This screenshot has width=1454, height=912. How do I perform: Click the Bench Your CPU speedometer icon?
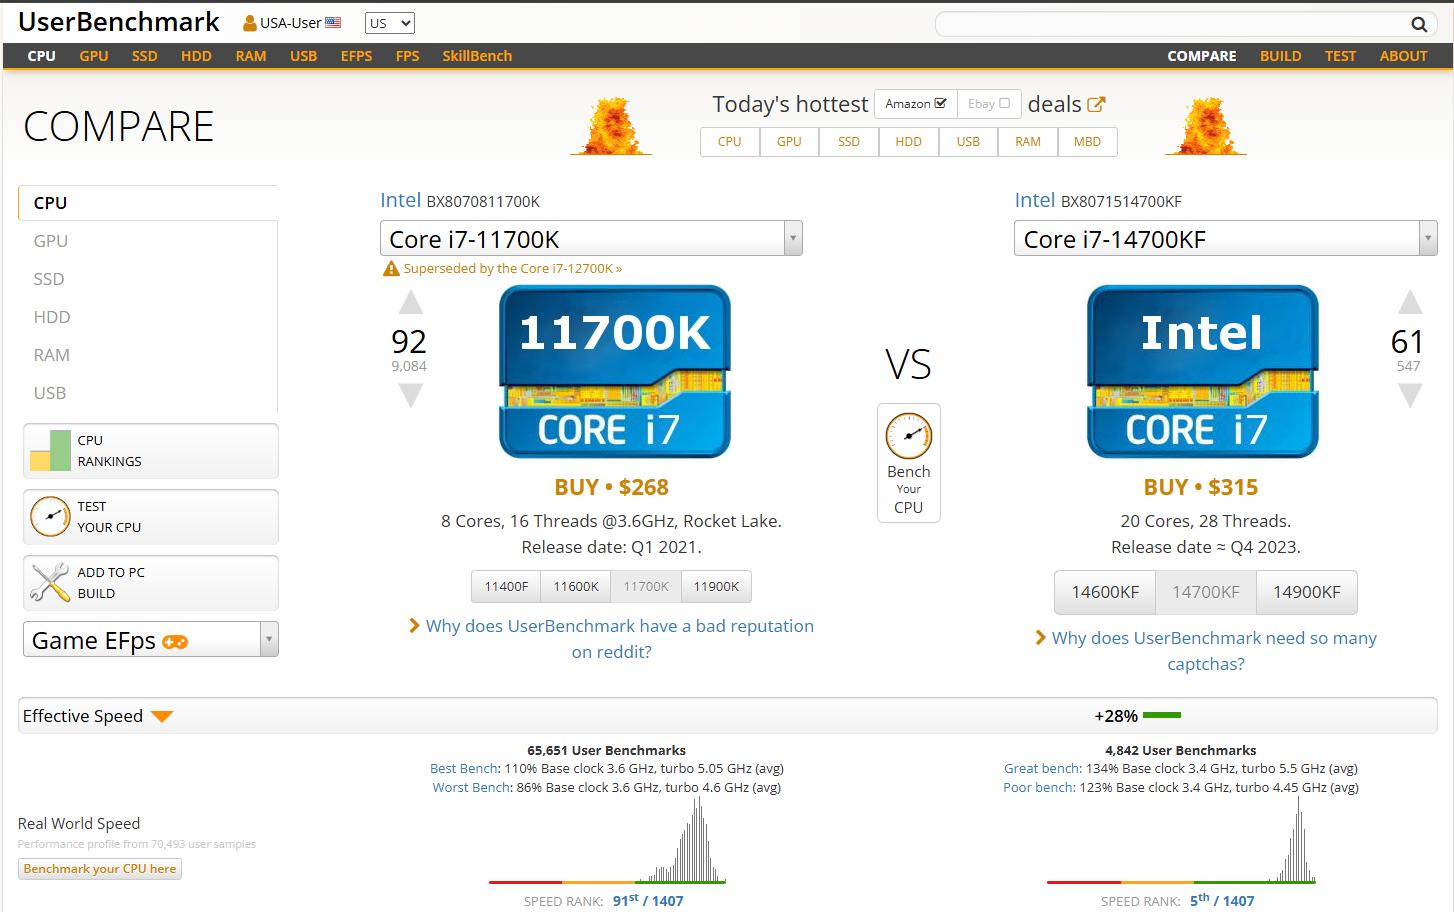(x=908, y=436)
